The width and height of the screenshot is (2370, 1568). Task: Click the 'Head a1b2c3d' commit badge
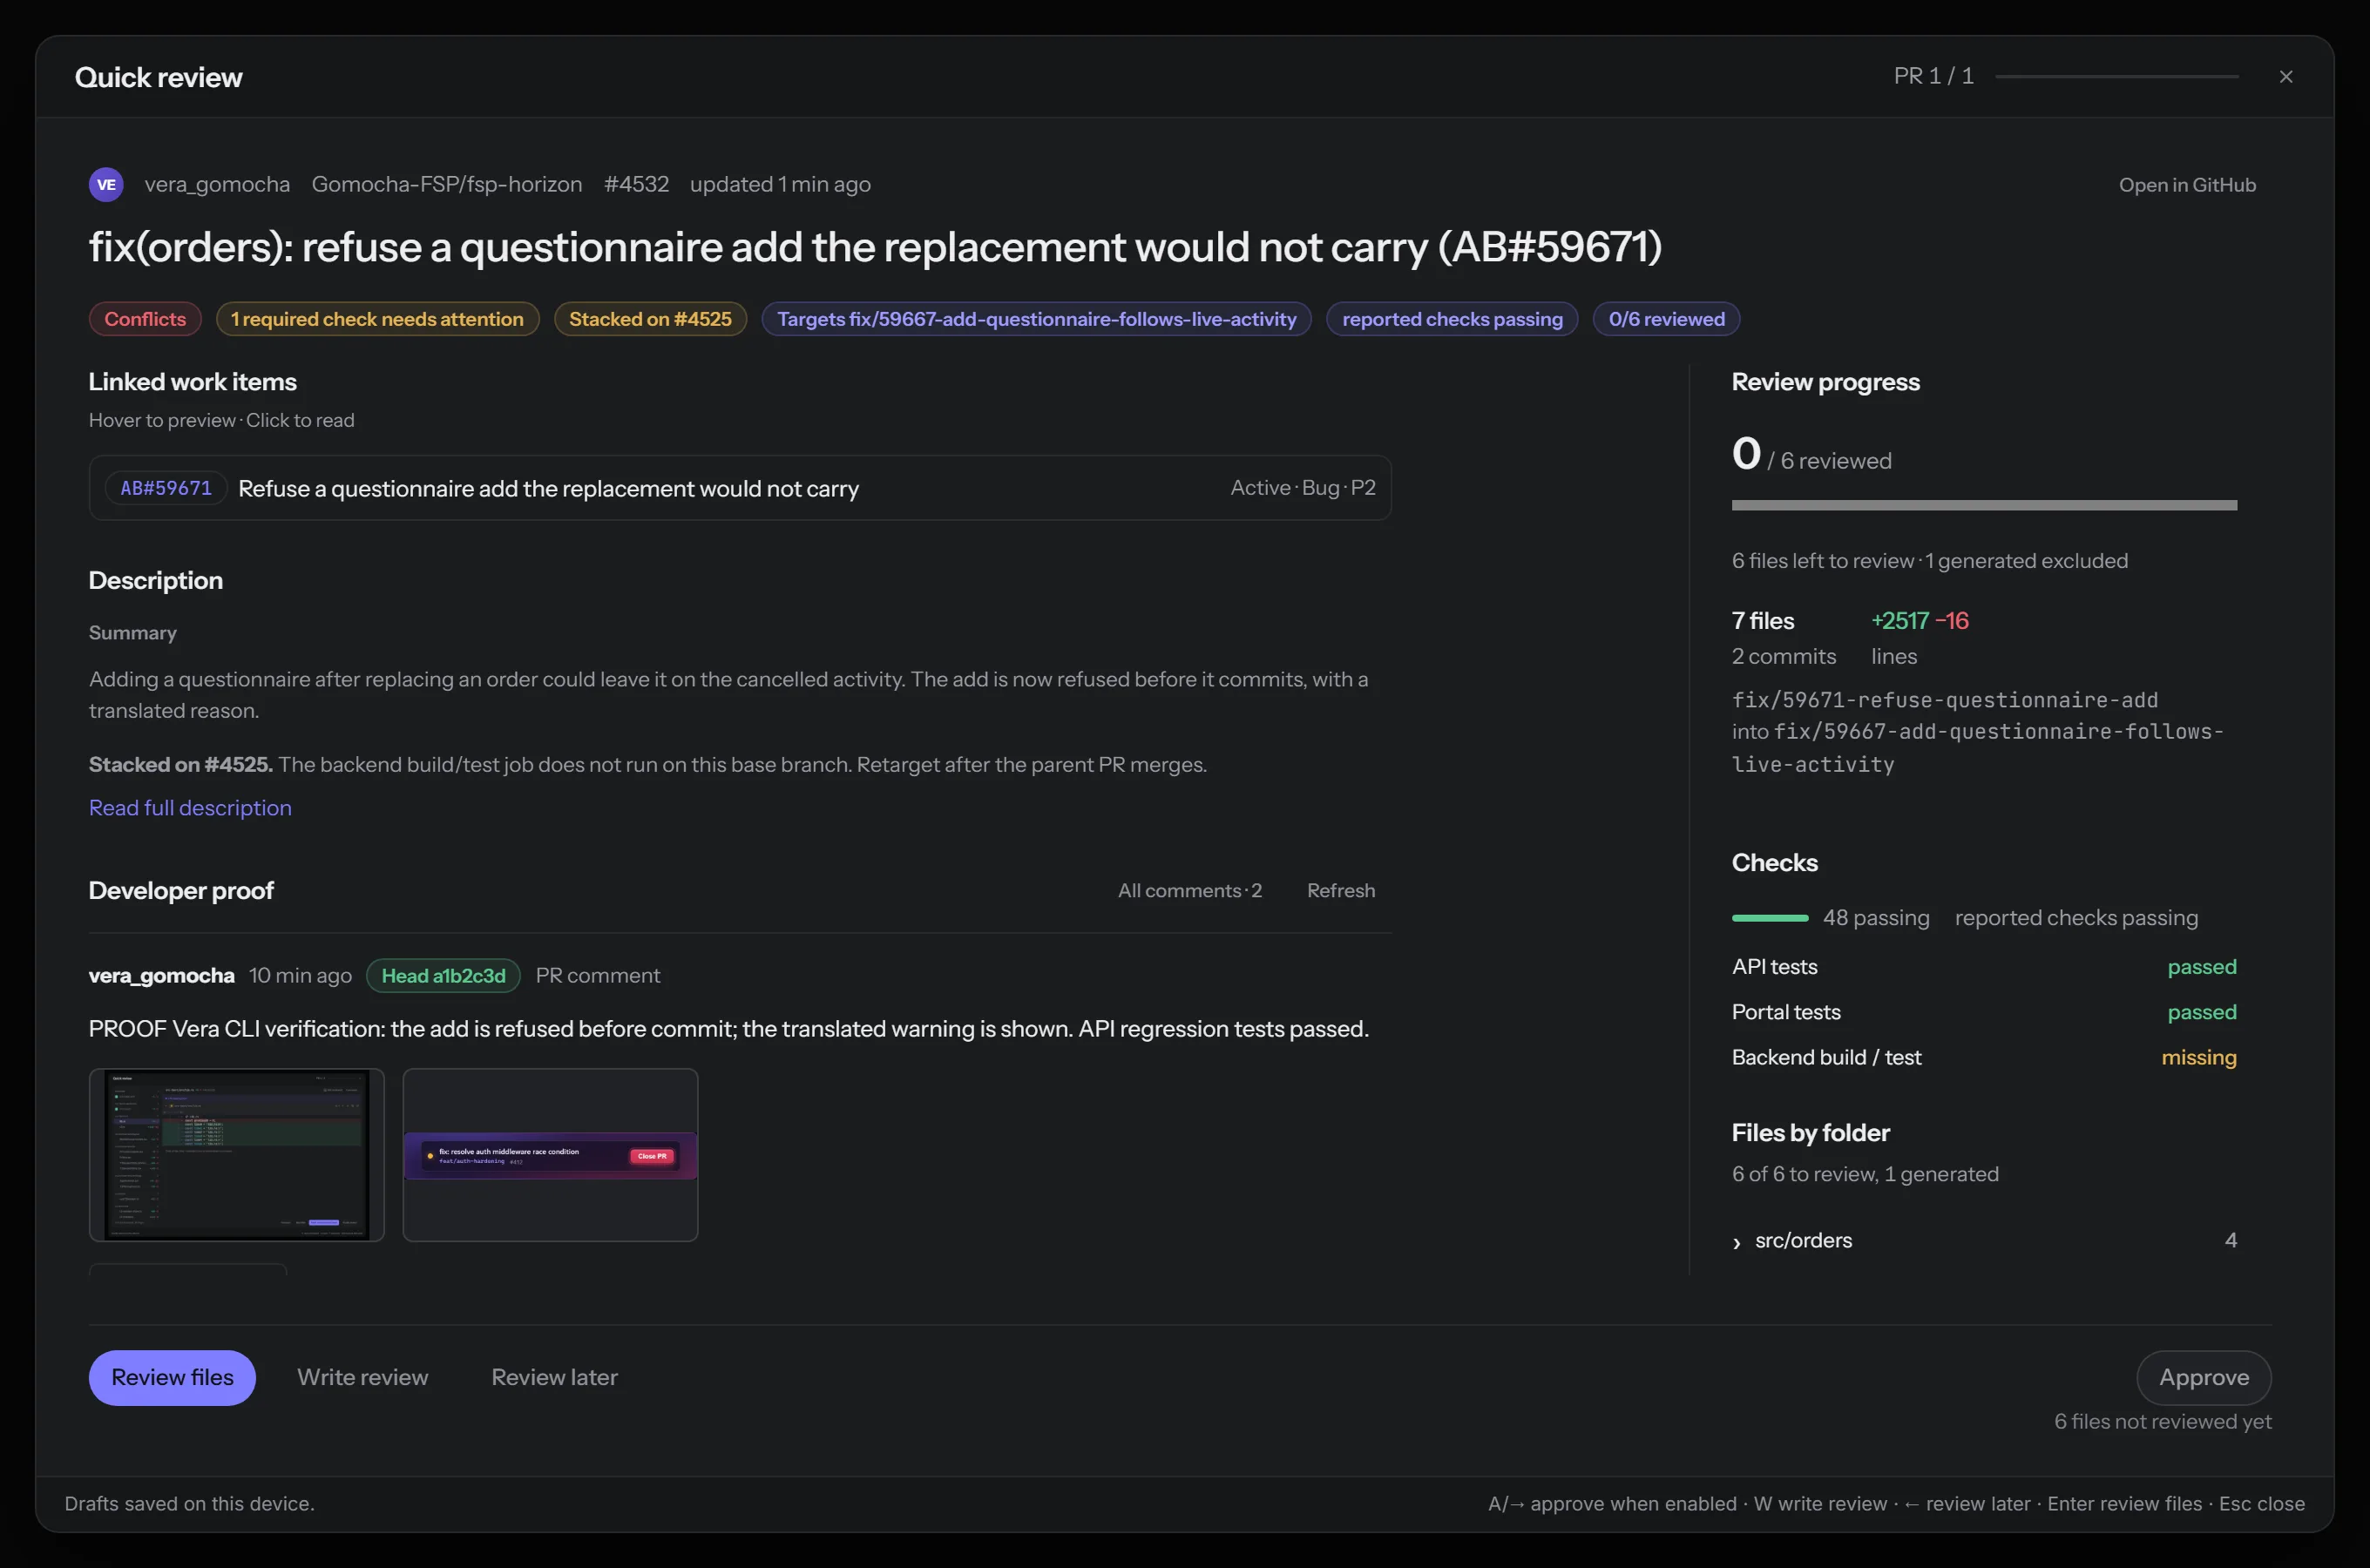443,975
